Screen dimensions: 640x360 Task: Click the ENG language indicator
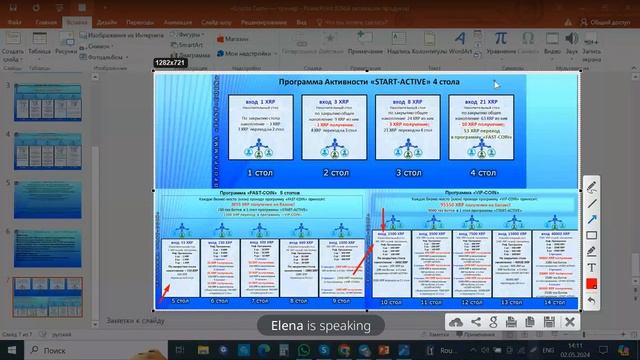pos(548,350)
